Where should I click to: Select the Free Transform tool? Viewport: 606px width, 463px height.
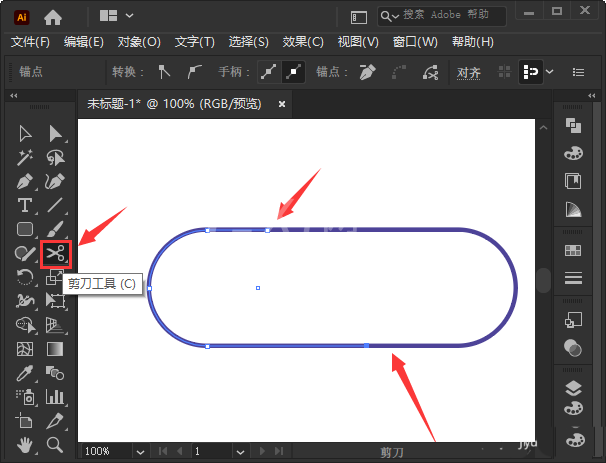coord(55,301)
